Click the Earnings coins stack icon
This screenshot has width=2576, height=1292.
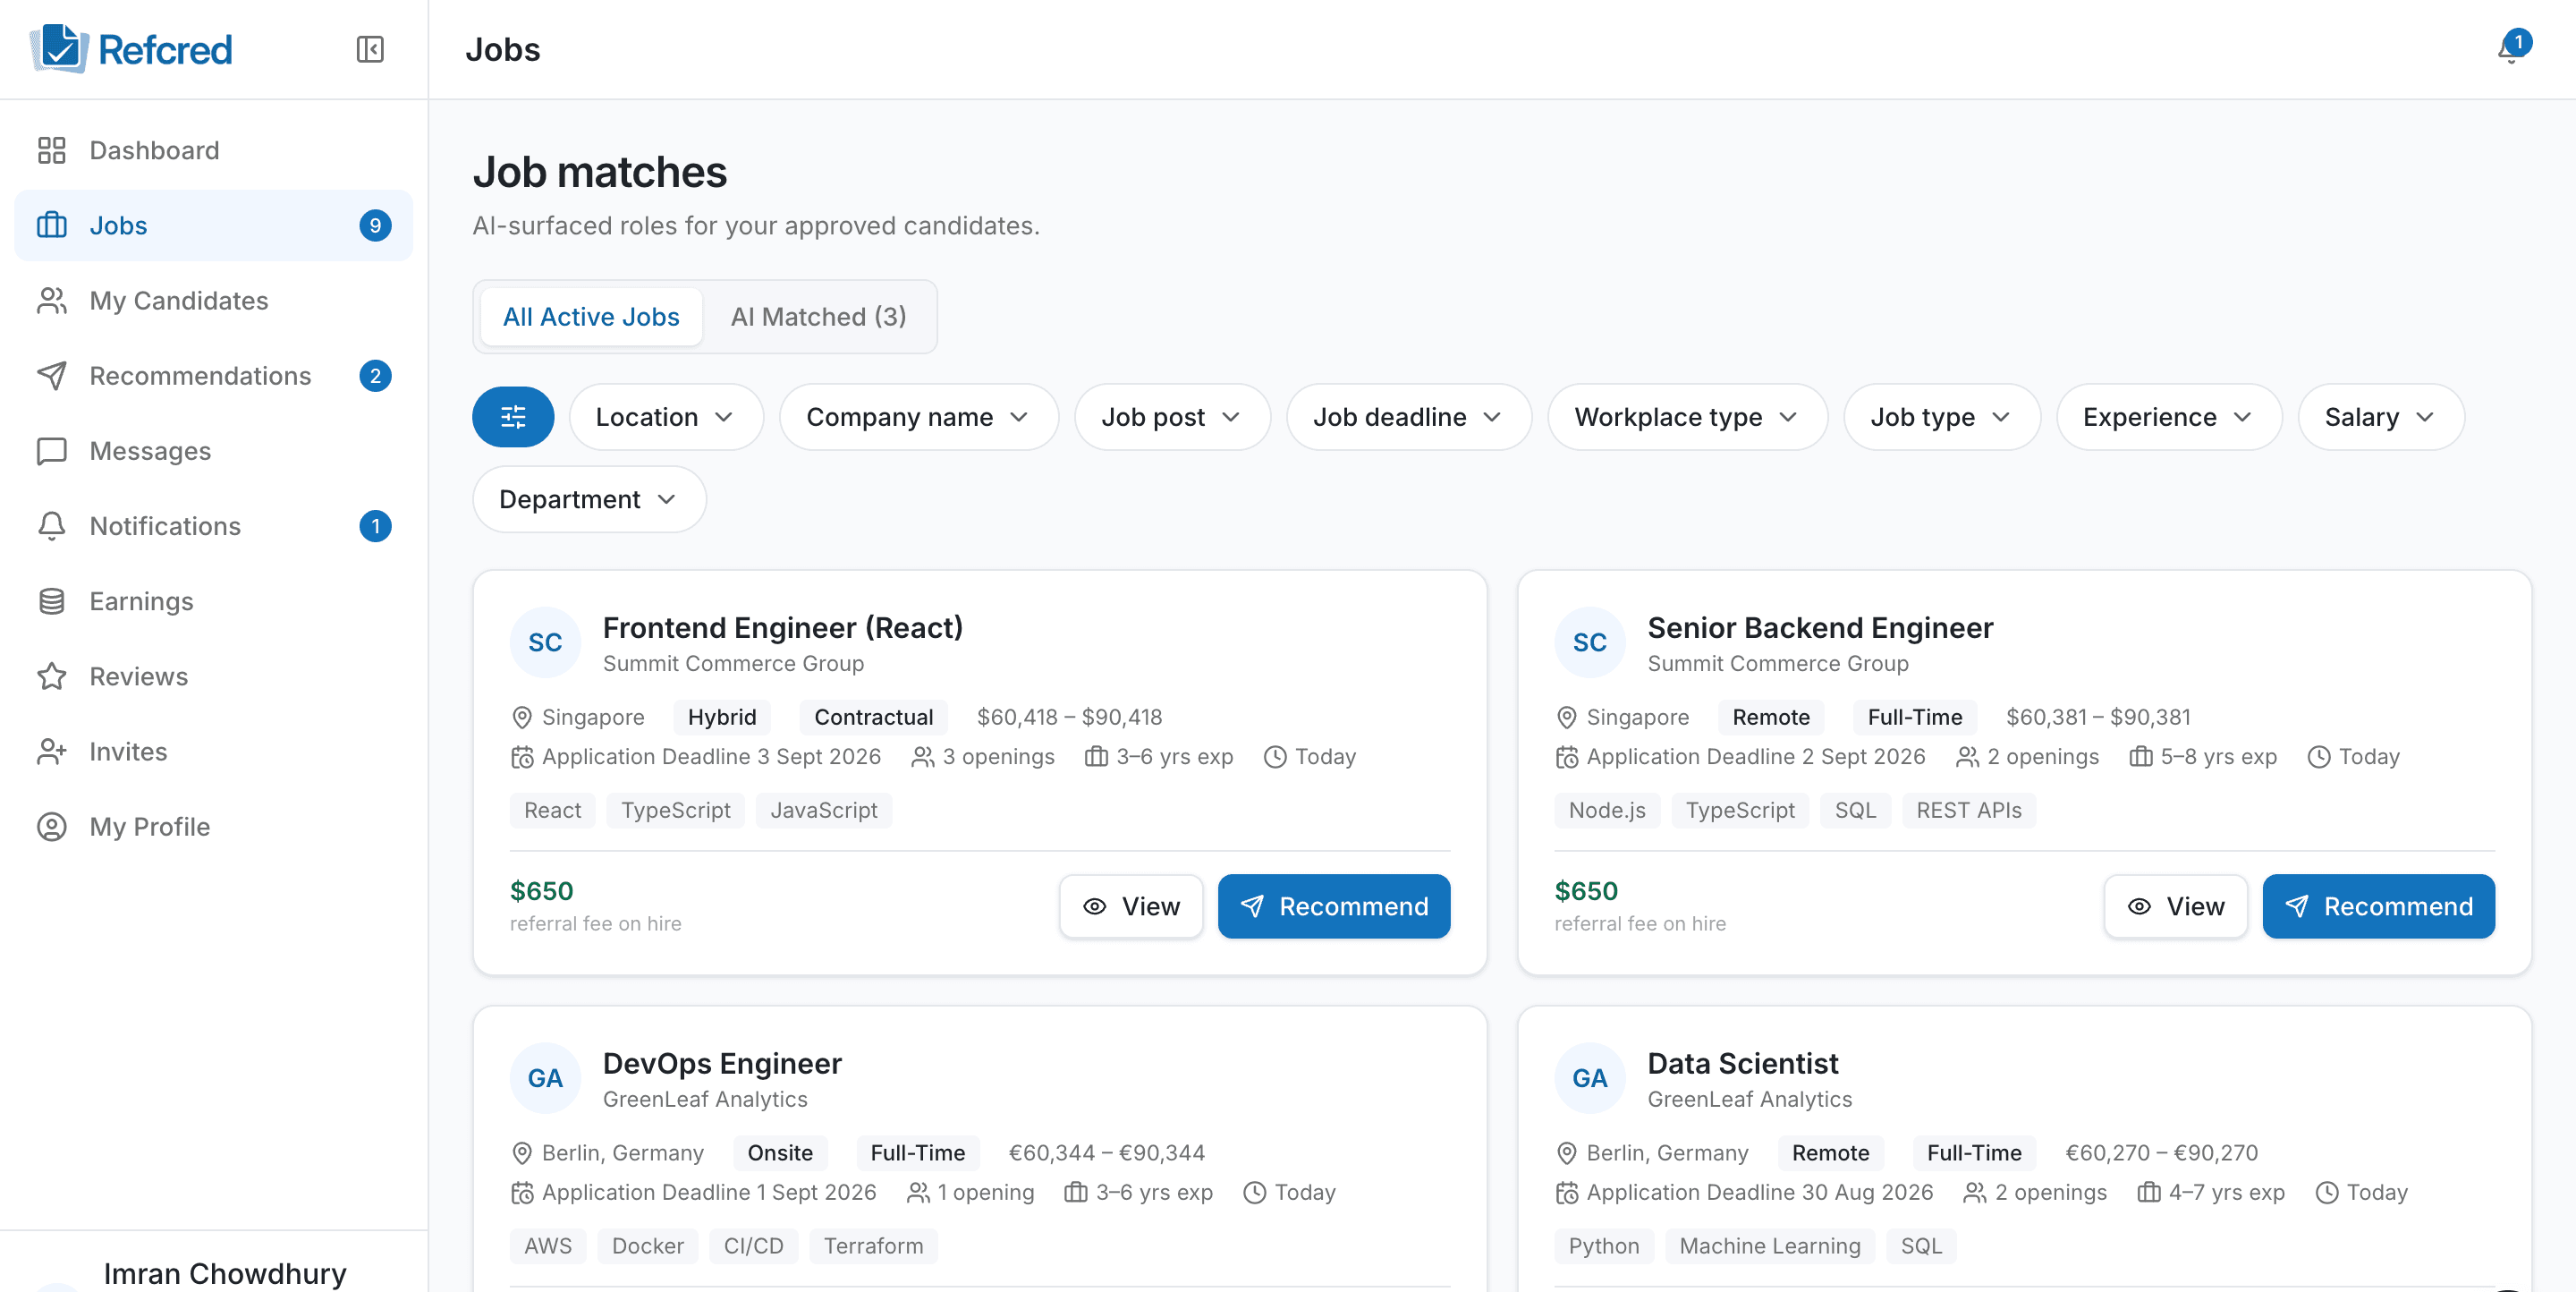52,601
